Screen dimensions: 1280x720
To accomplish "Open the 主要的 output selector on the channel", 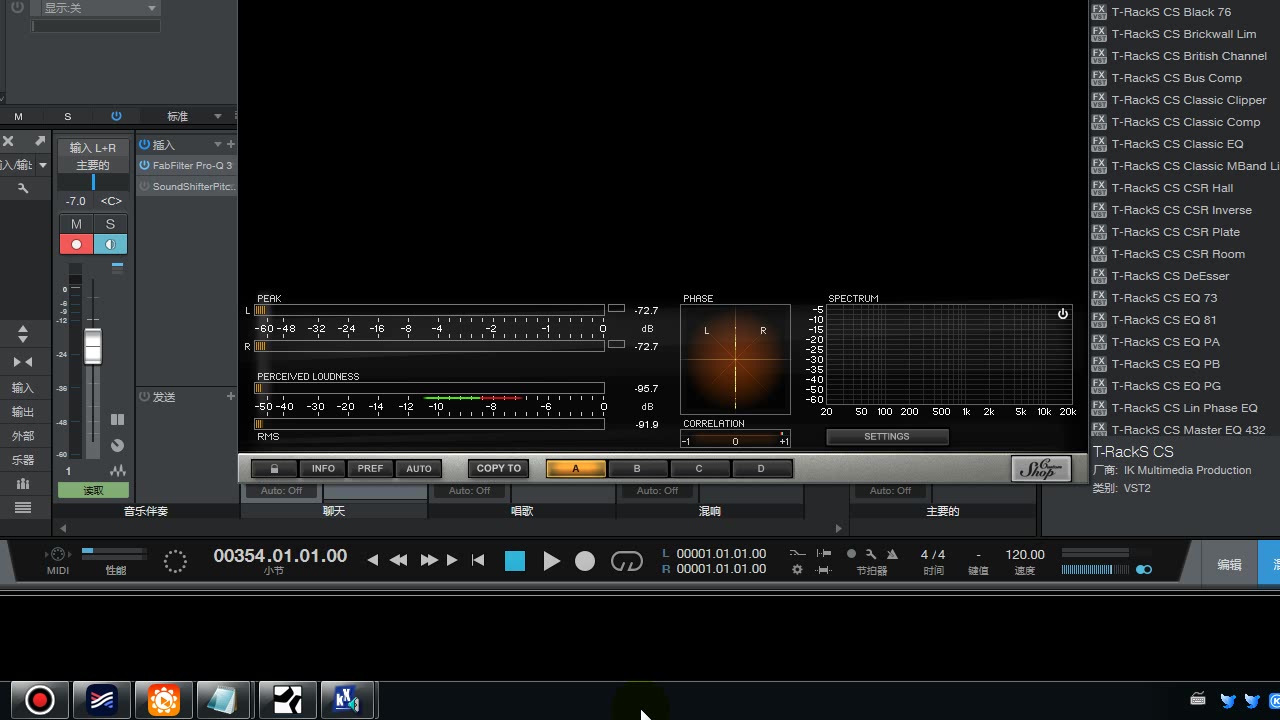I will tap(93, 165).
